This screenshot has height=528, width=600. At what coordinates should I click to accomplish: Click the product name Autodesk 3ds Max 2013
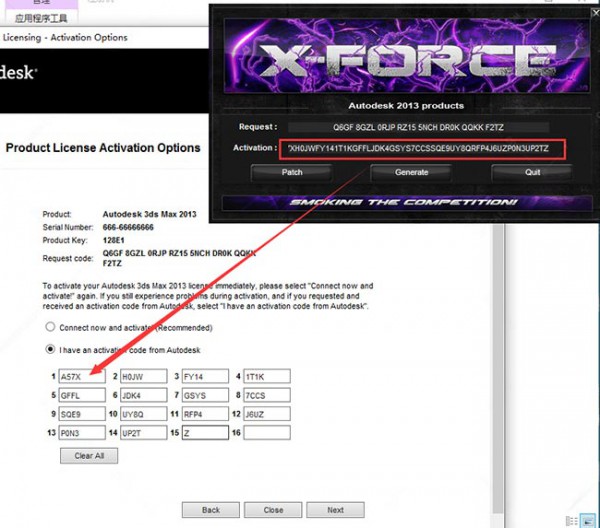click(149, 214)
